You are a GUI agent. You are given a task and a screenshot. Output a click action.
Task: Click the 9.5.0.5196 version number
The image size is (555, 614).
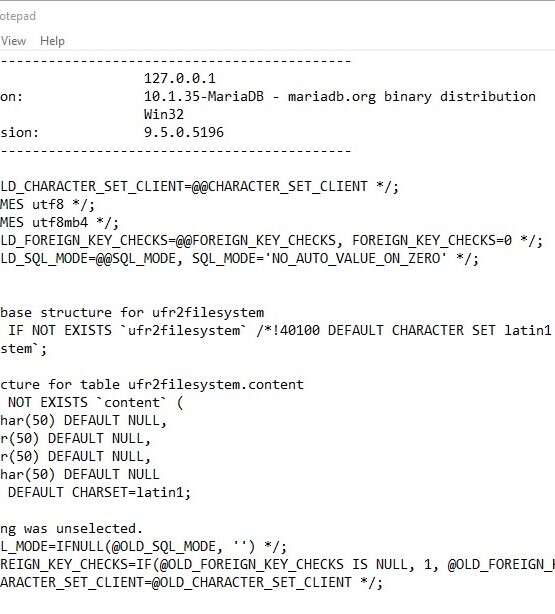tap(184, 132)
